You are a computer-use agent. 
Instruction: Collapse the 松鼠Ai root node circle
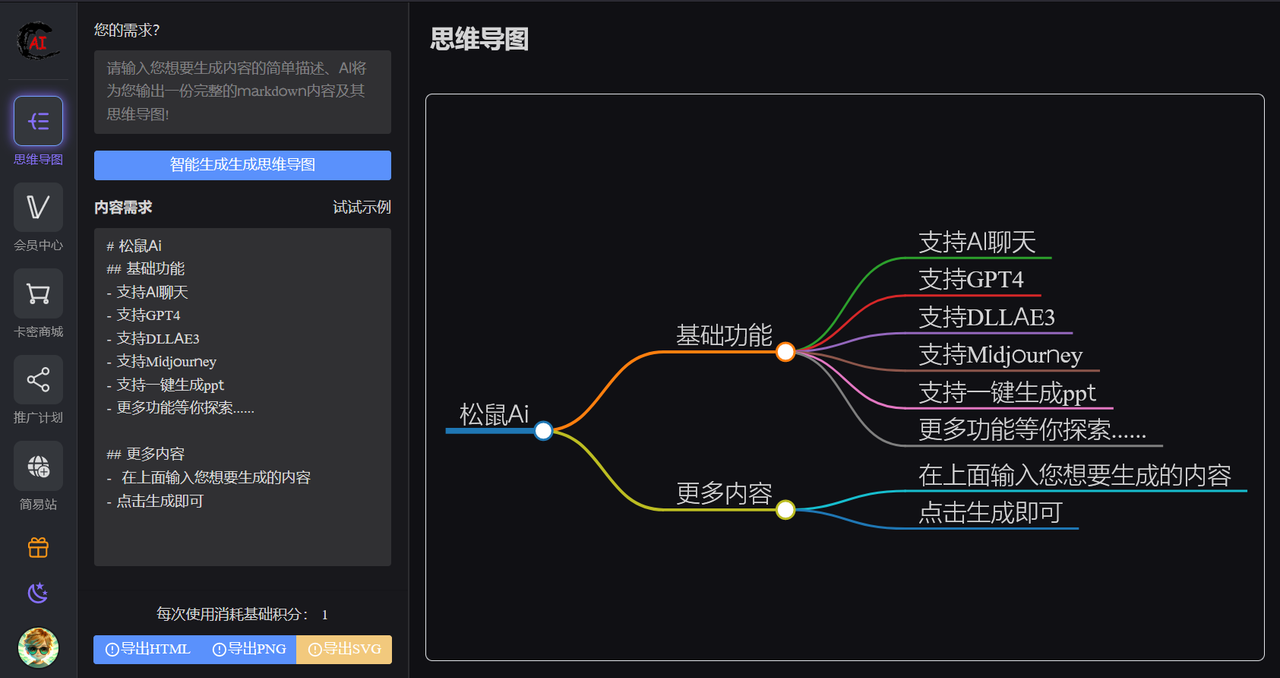pyautogui.click(x=543, y=431)
